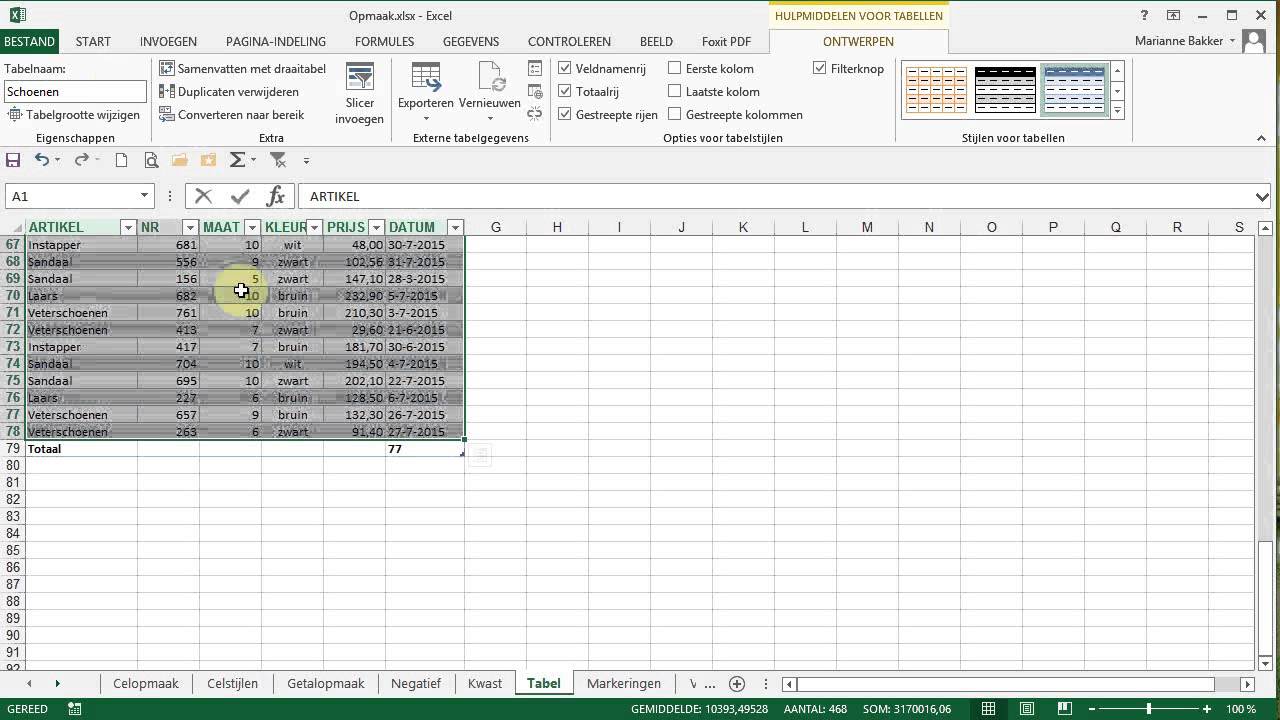Image resolution: width=1280 pixels, height=720 pixels.
Task: Click Tabelgrootte wijzigen
Action: click(x=74, y=115)
